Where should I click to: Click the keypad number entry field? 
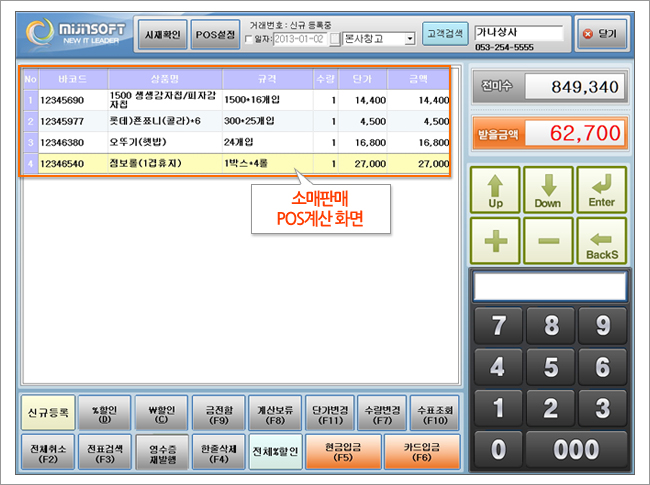click(550, 286)
